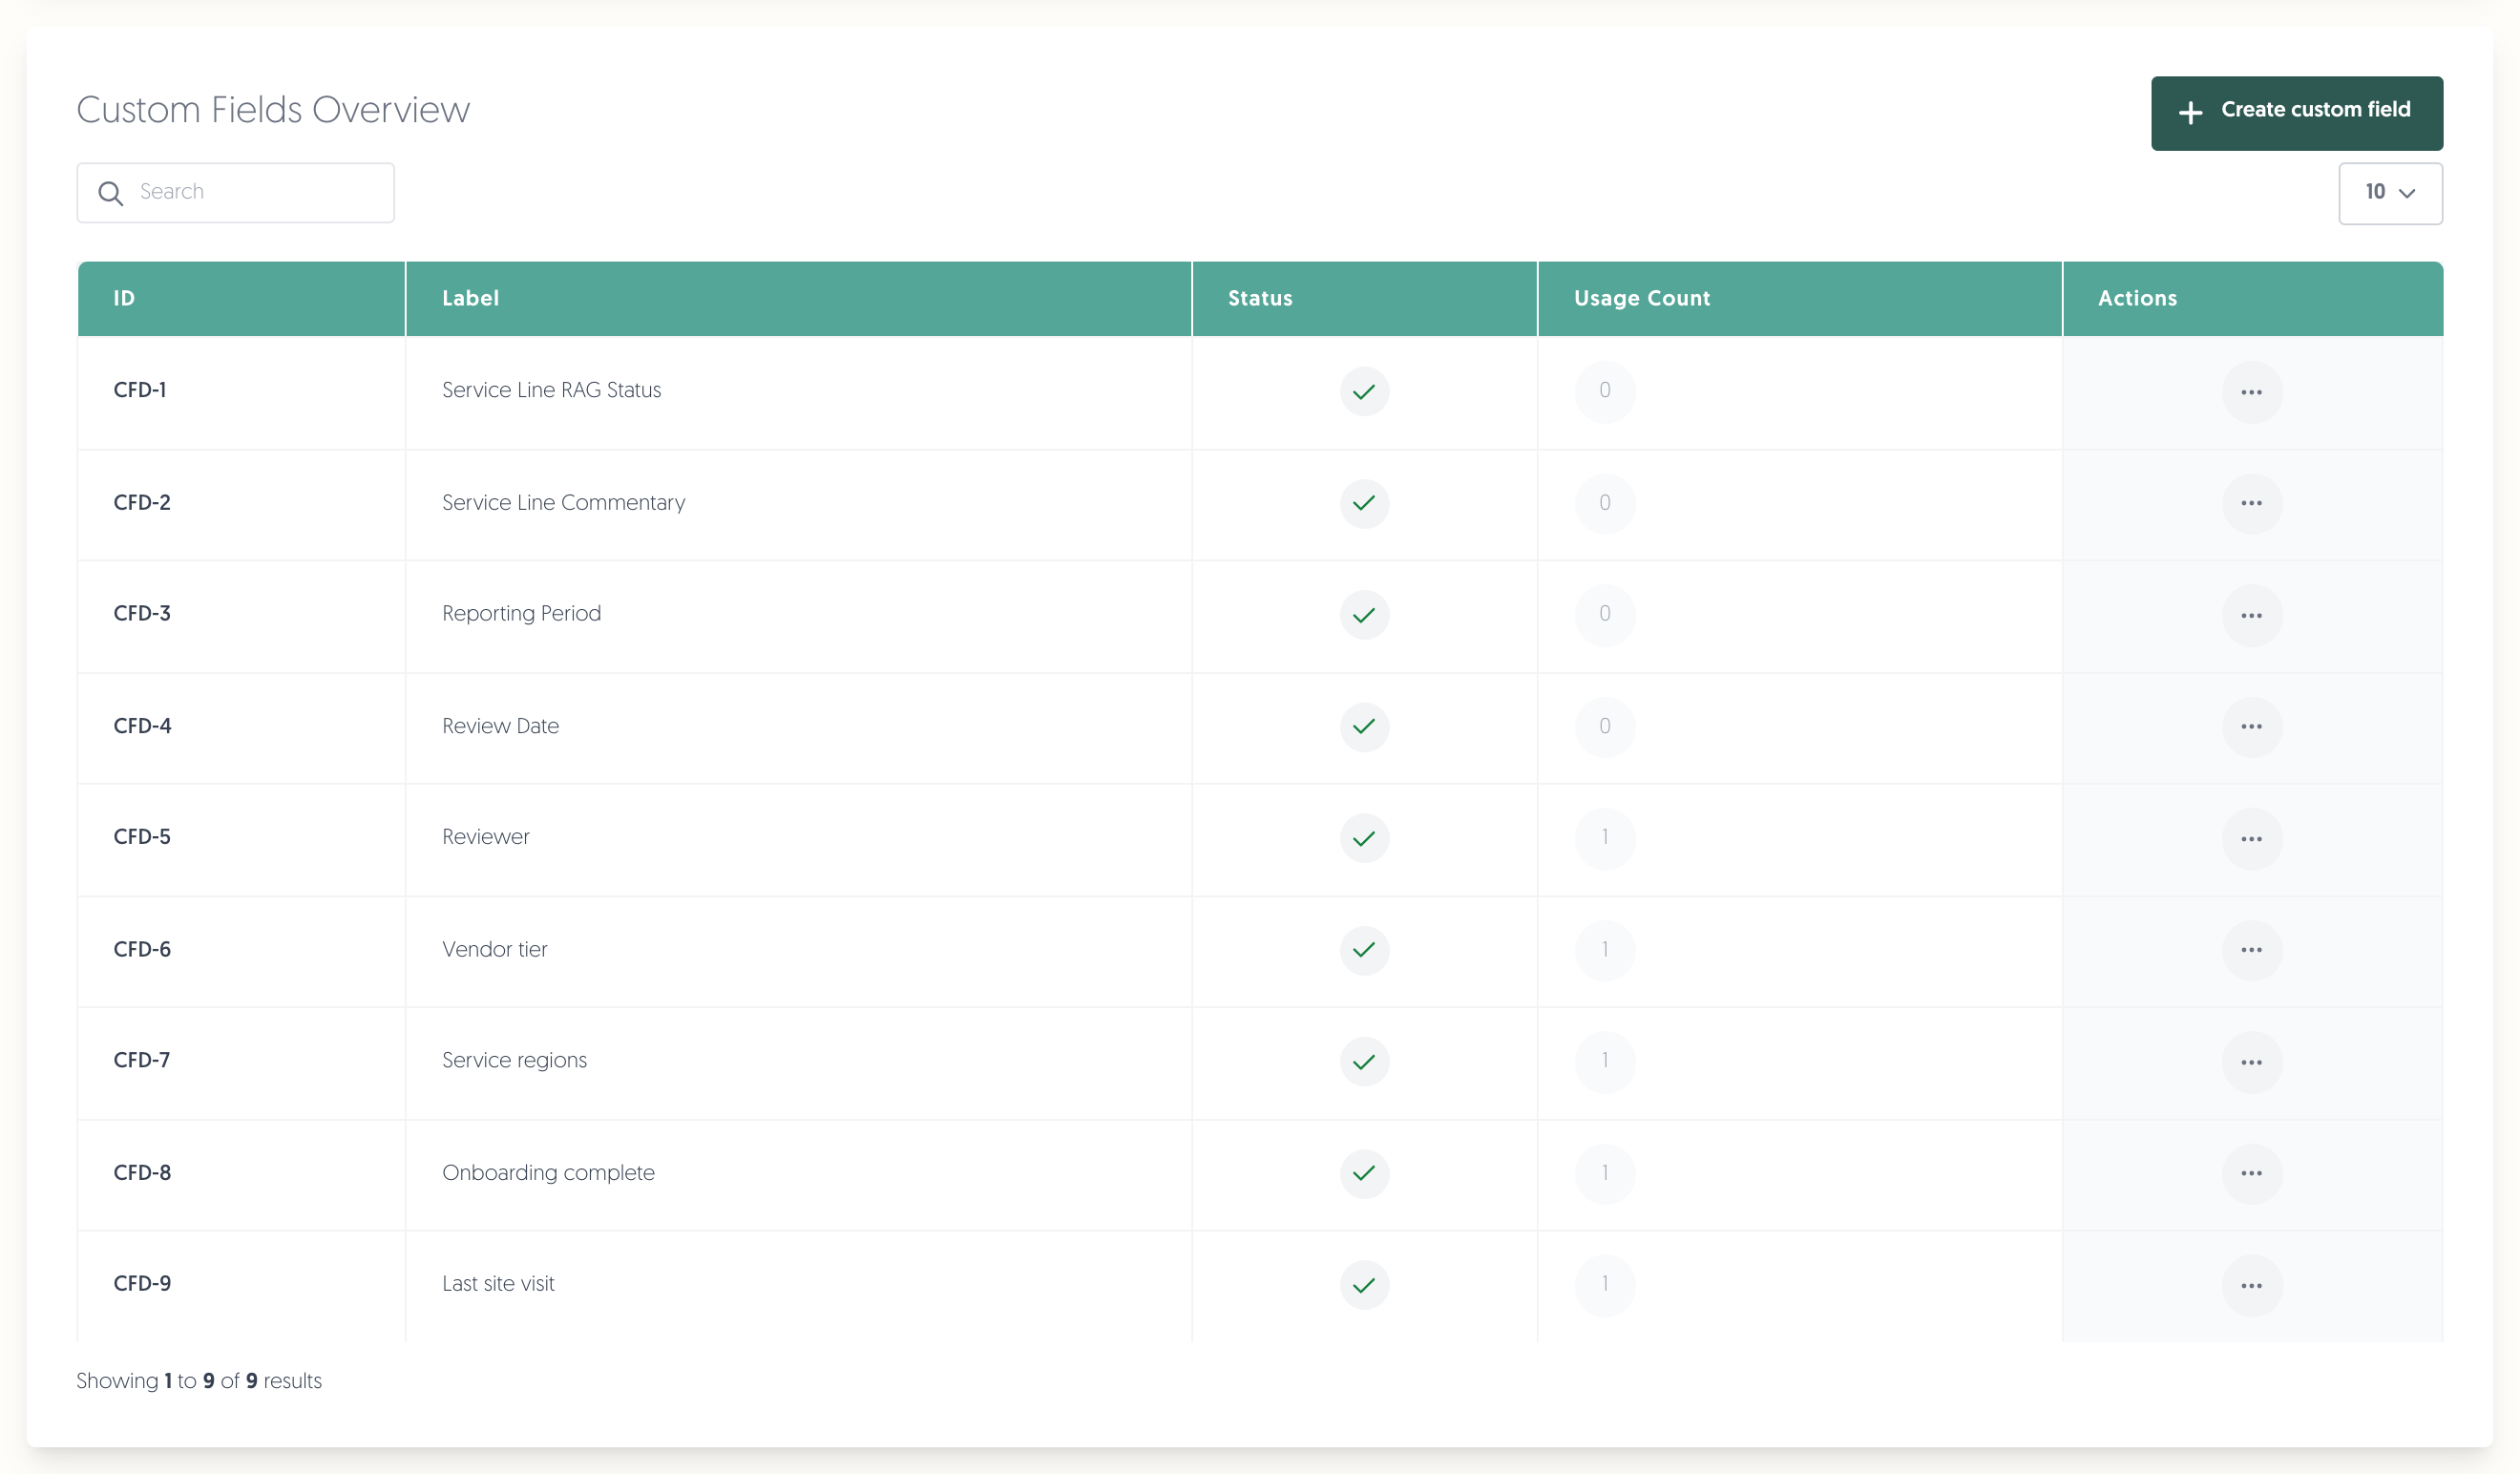Image resolution: width=2520 pixels, height=1474 pixels.
Task: Click the usage count badge for Reporting Period
Action: [x=1604, y=614]
